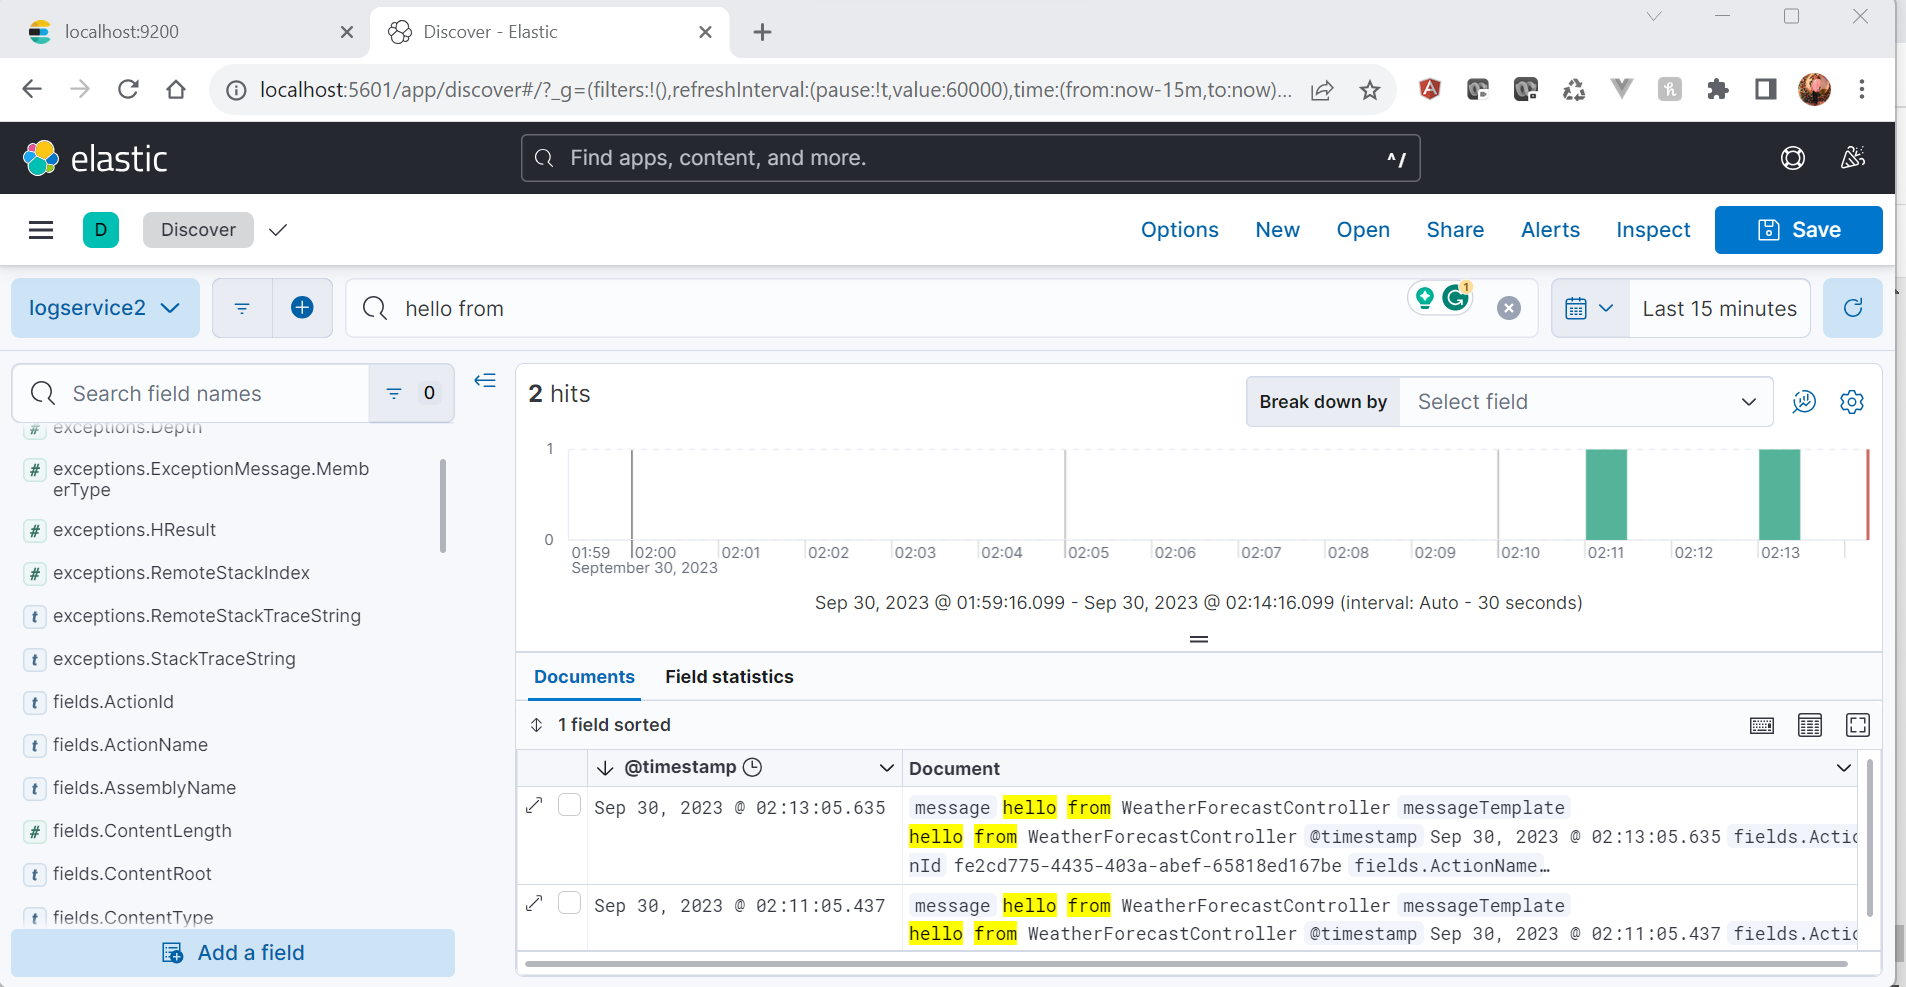Switch to the Field statistics tab
The width and height of the screenshot is (1906, 987).
click(x=728, y=676)
